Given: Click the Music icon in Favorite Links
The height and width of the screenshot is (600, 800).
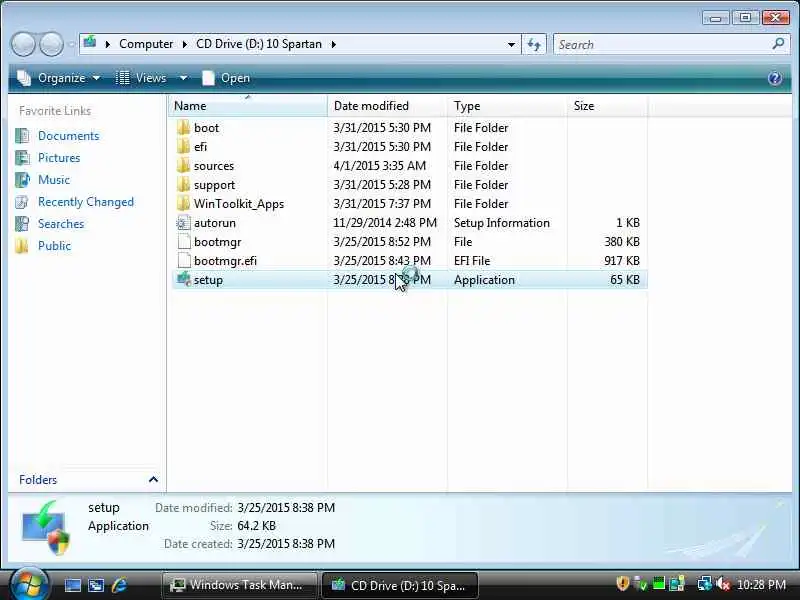Looking at the screenshot, I should [x=22, y=180].
